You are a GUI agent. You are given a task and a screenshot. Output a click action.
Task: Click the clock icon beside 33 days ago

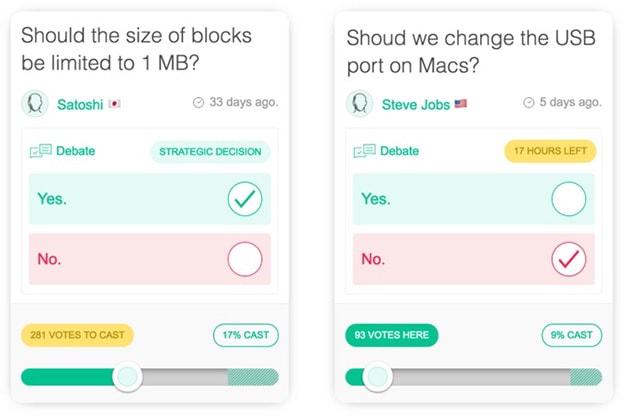coord(198,102)
